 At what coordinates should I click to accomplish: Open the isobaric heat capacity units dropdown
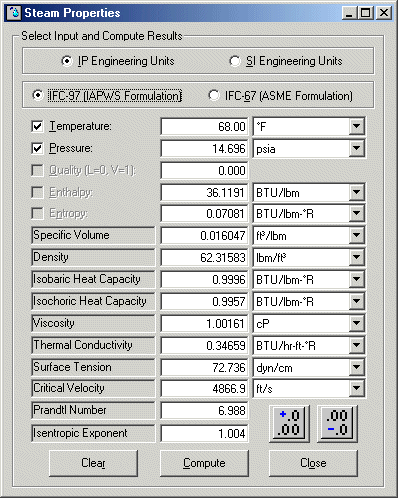(x=356, y=279)
